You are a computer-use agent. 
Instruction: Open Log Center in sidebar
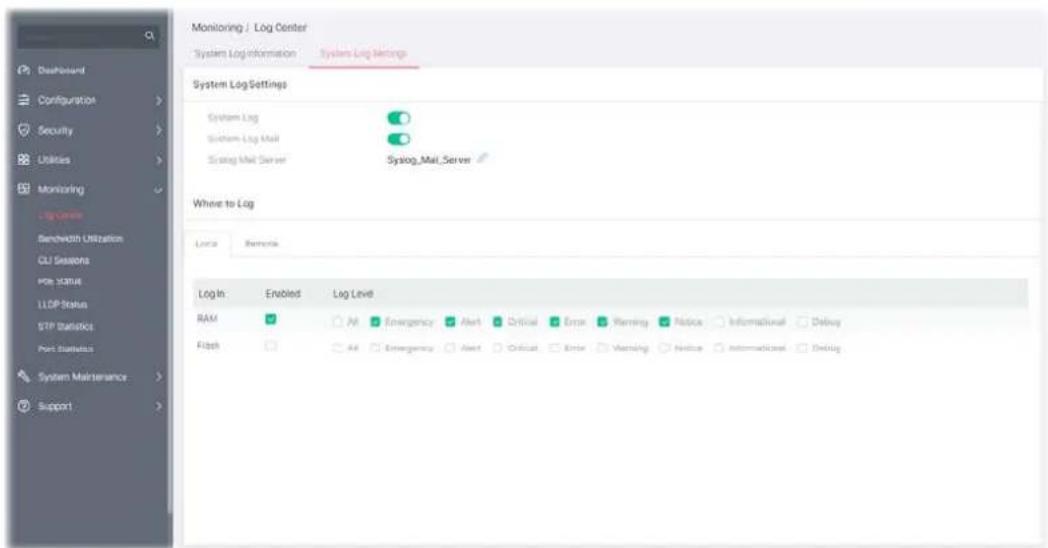pos(61,215)
